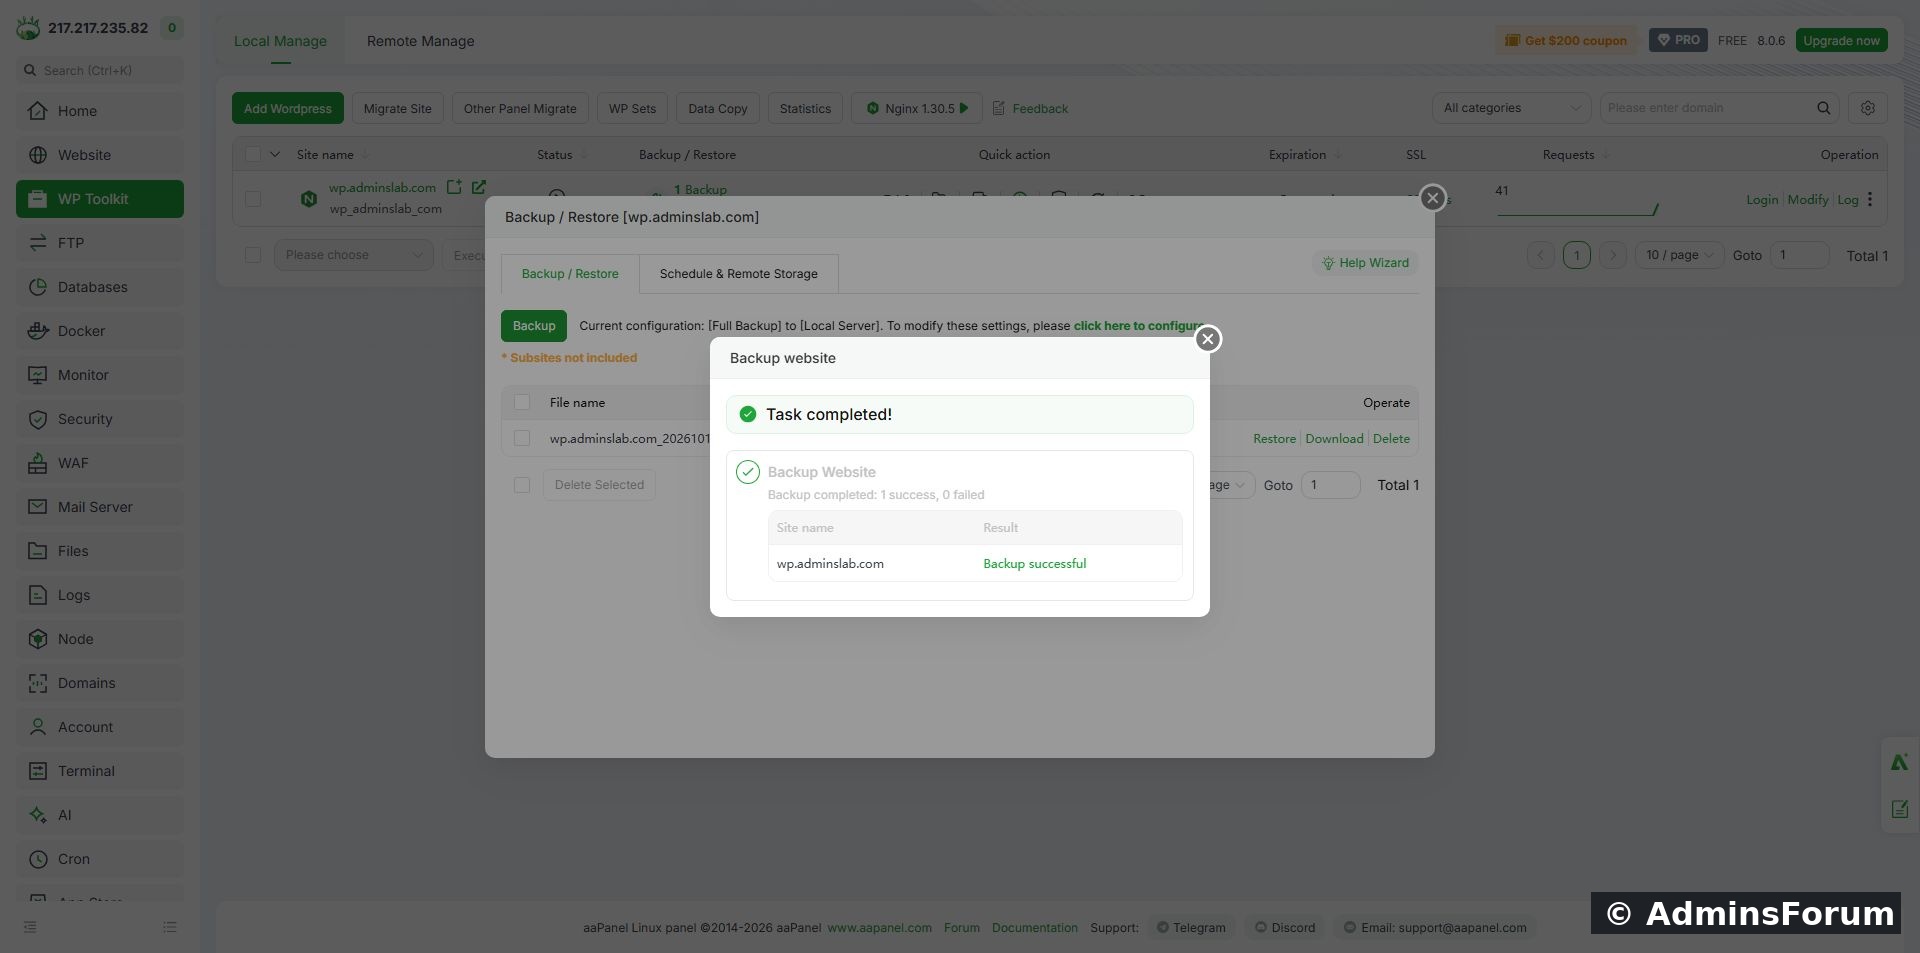Open the Please choose batch dropdown
The width and height of the screenshot is (1920, 953).
coord(354,255)
